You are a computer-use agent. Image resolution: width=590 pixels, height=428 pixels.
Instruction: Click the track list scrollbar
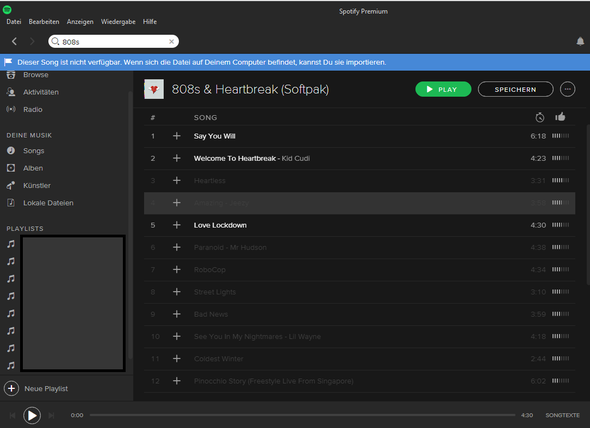click(x=588, y=205)
